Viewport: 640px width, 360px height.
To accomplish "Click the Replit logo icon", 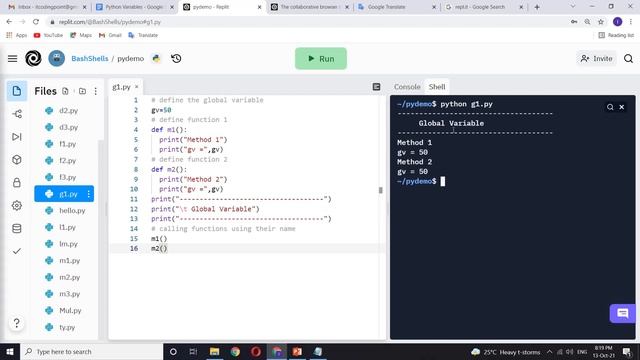I will coord(33,58).
